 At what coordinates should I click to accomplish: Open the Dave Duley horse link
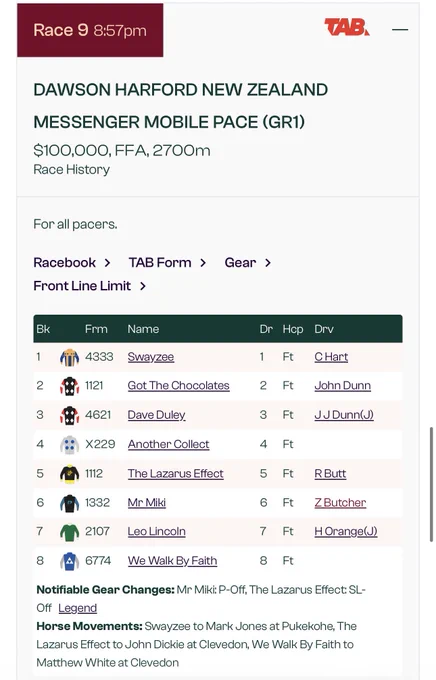tap(156, 415)
